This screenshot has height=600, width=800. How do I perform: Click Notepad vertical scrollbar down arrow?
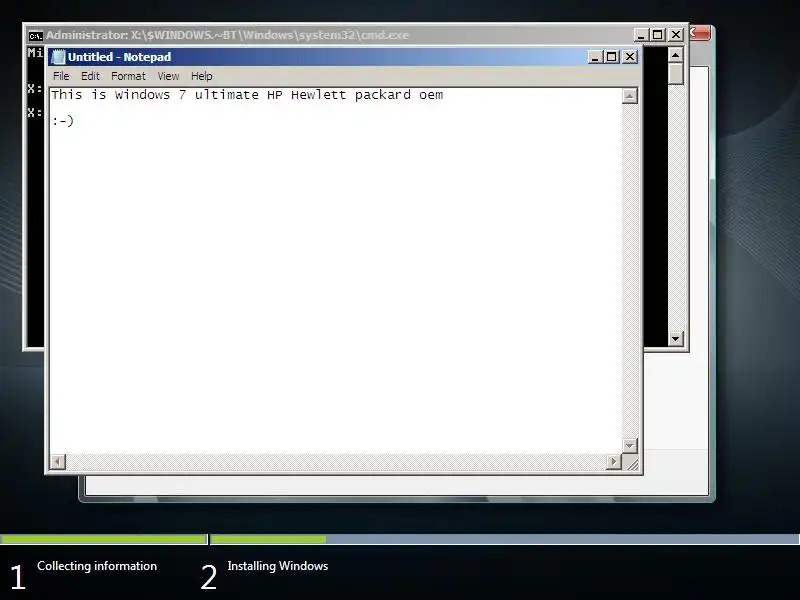click(x=630, y=445)
